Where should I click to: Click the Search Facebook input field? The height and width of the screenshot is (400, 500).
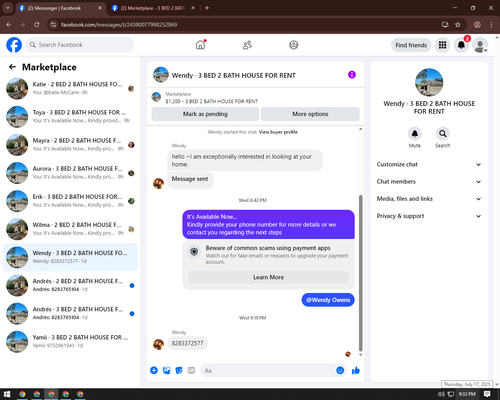[x=80, y=45]
